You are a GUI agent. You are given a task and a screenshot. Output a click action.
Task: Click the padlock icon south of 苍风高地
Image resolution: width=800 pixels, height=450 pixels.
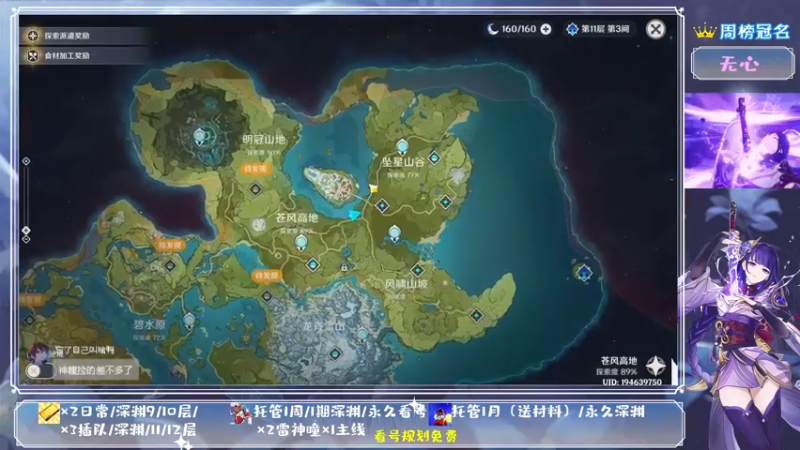point(344,267)
